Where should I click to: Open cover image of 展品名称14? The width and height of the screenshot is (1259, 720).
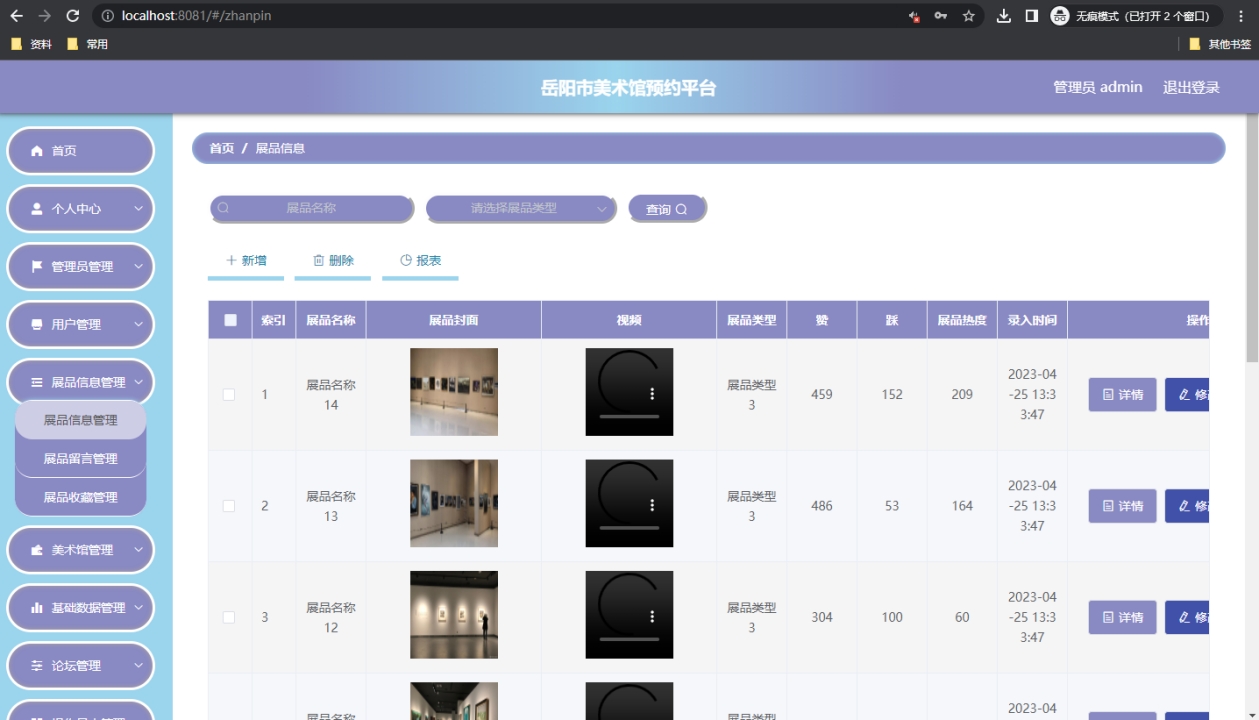point(454,392)
